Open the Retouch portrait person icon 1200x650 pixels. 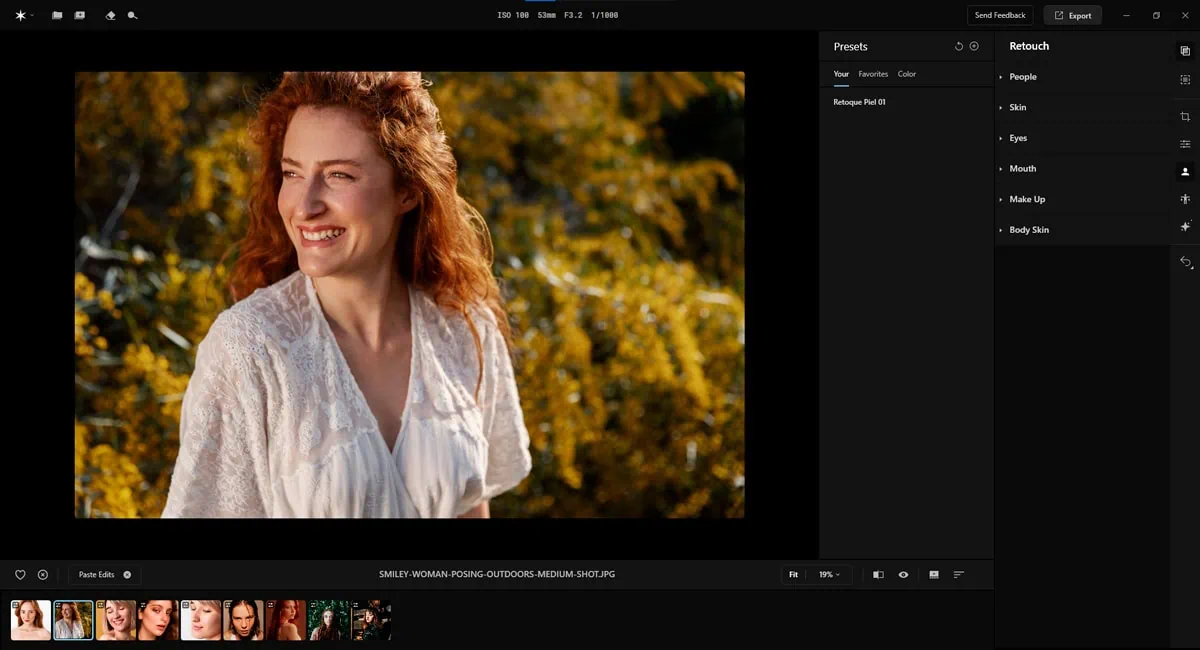1185,172
